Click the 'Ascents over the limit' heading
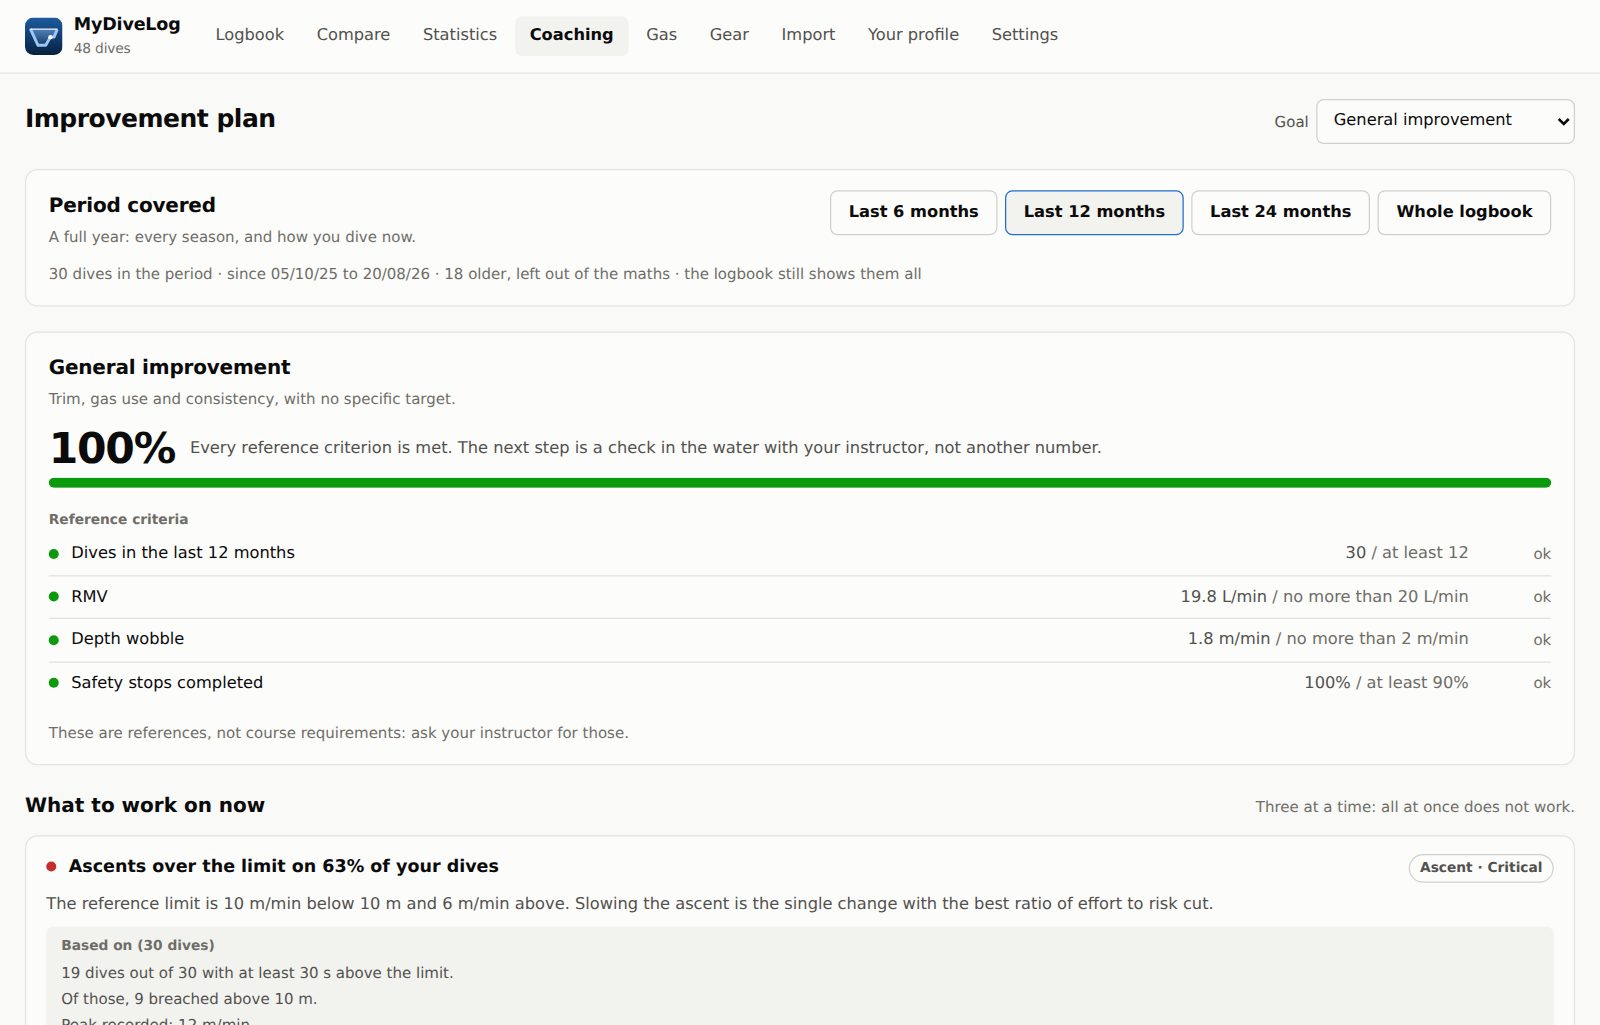This screenshot has height=1025, width=1600. click(283, 867)
